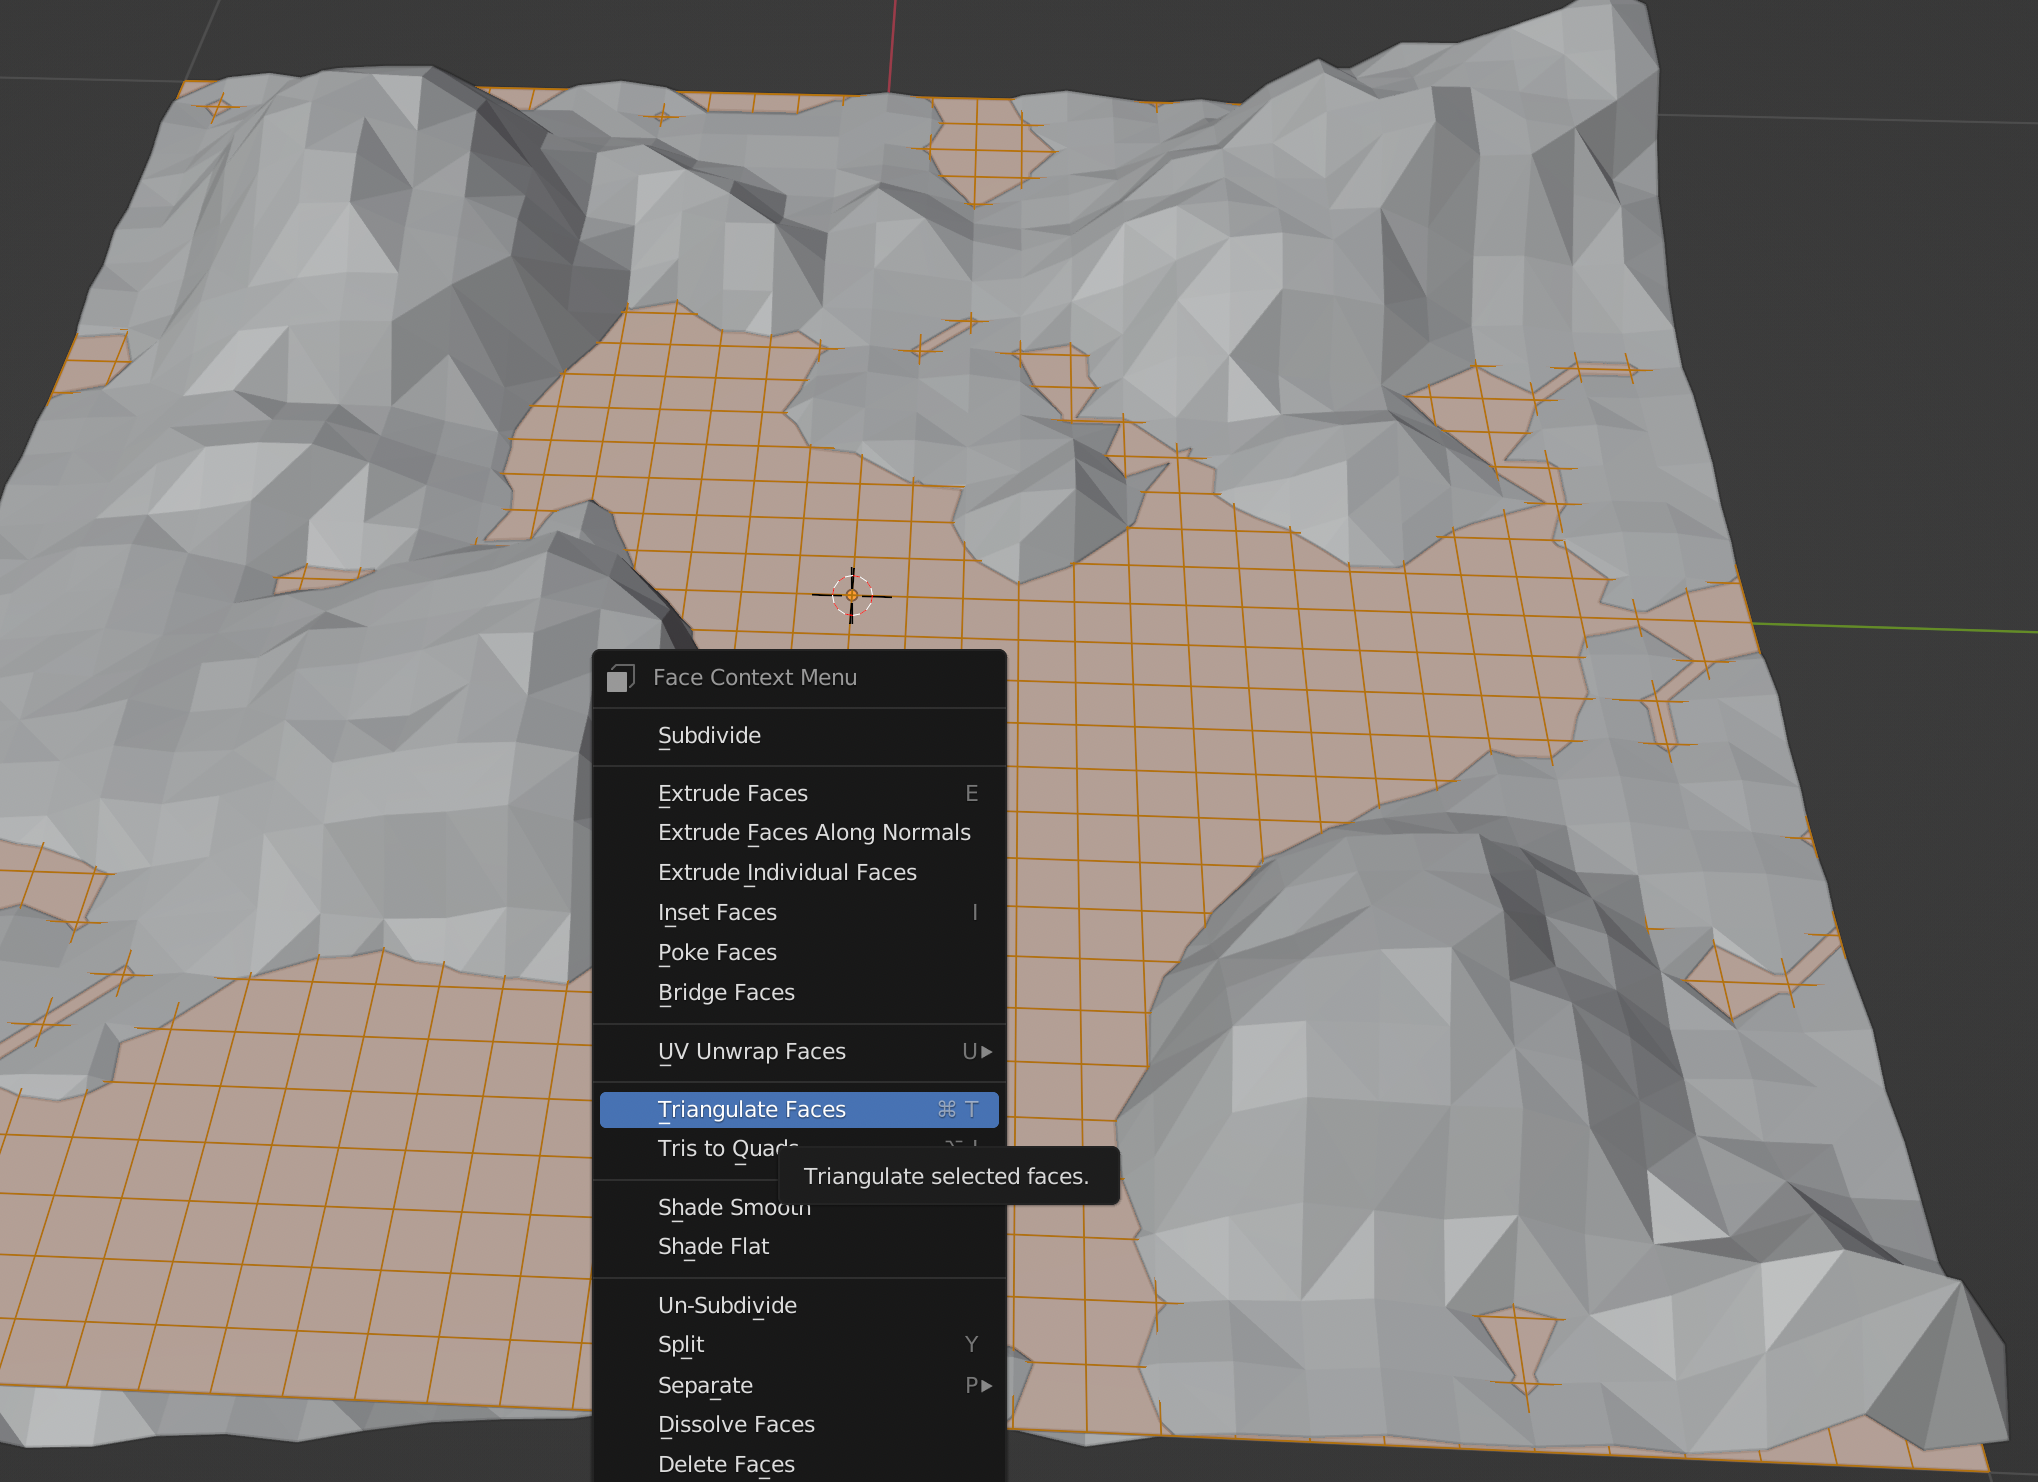Click the 3D cursor in the viewport
Screen dimensions: 2038x1482
click(x=852, y=596)
